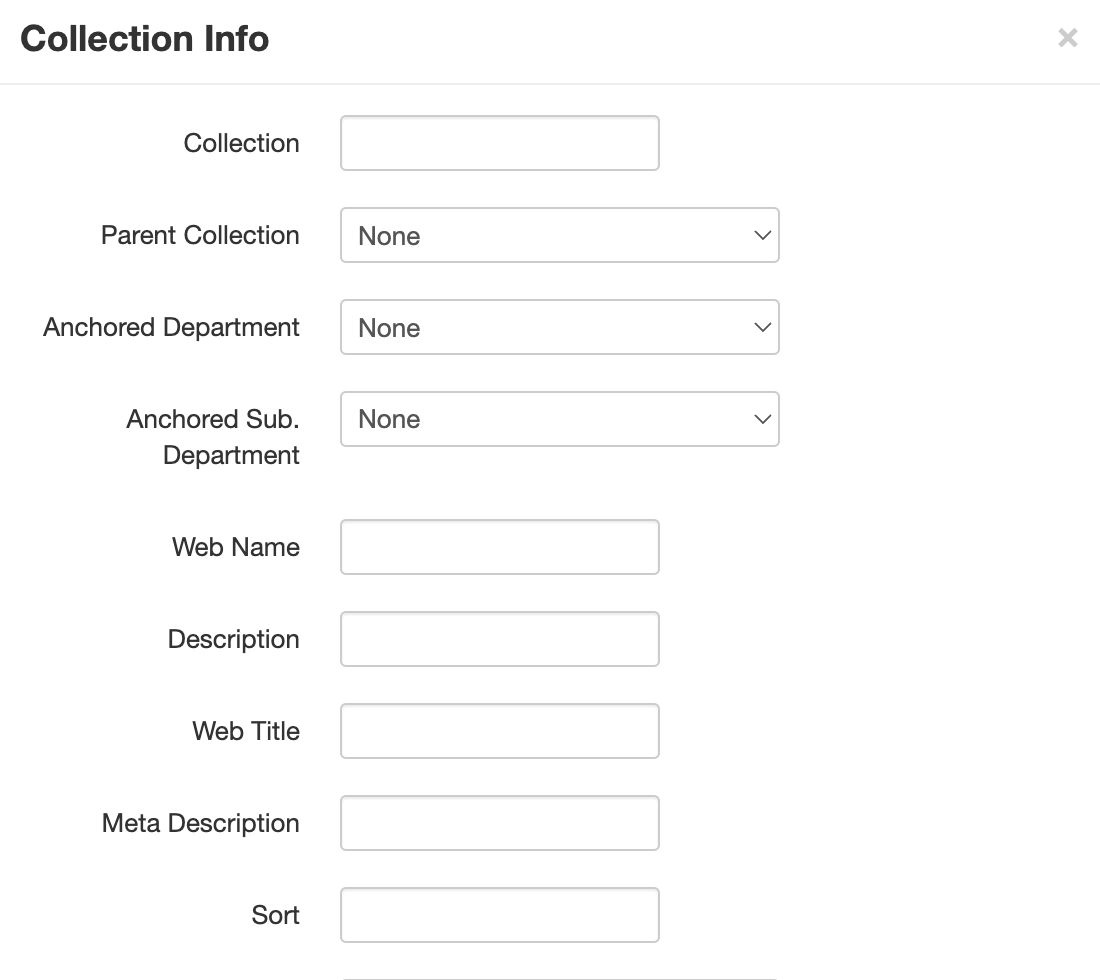Click the Meta Description input field

pos(499,823)
